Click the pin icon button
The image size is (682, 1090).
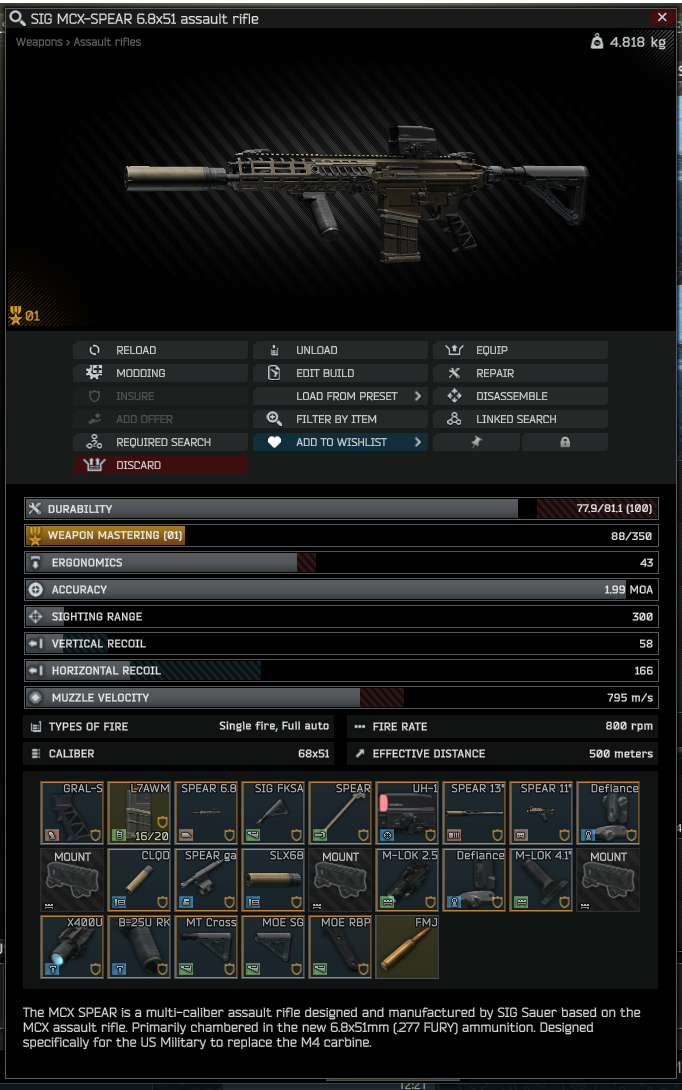point(476,442)
